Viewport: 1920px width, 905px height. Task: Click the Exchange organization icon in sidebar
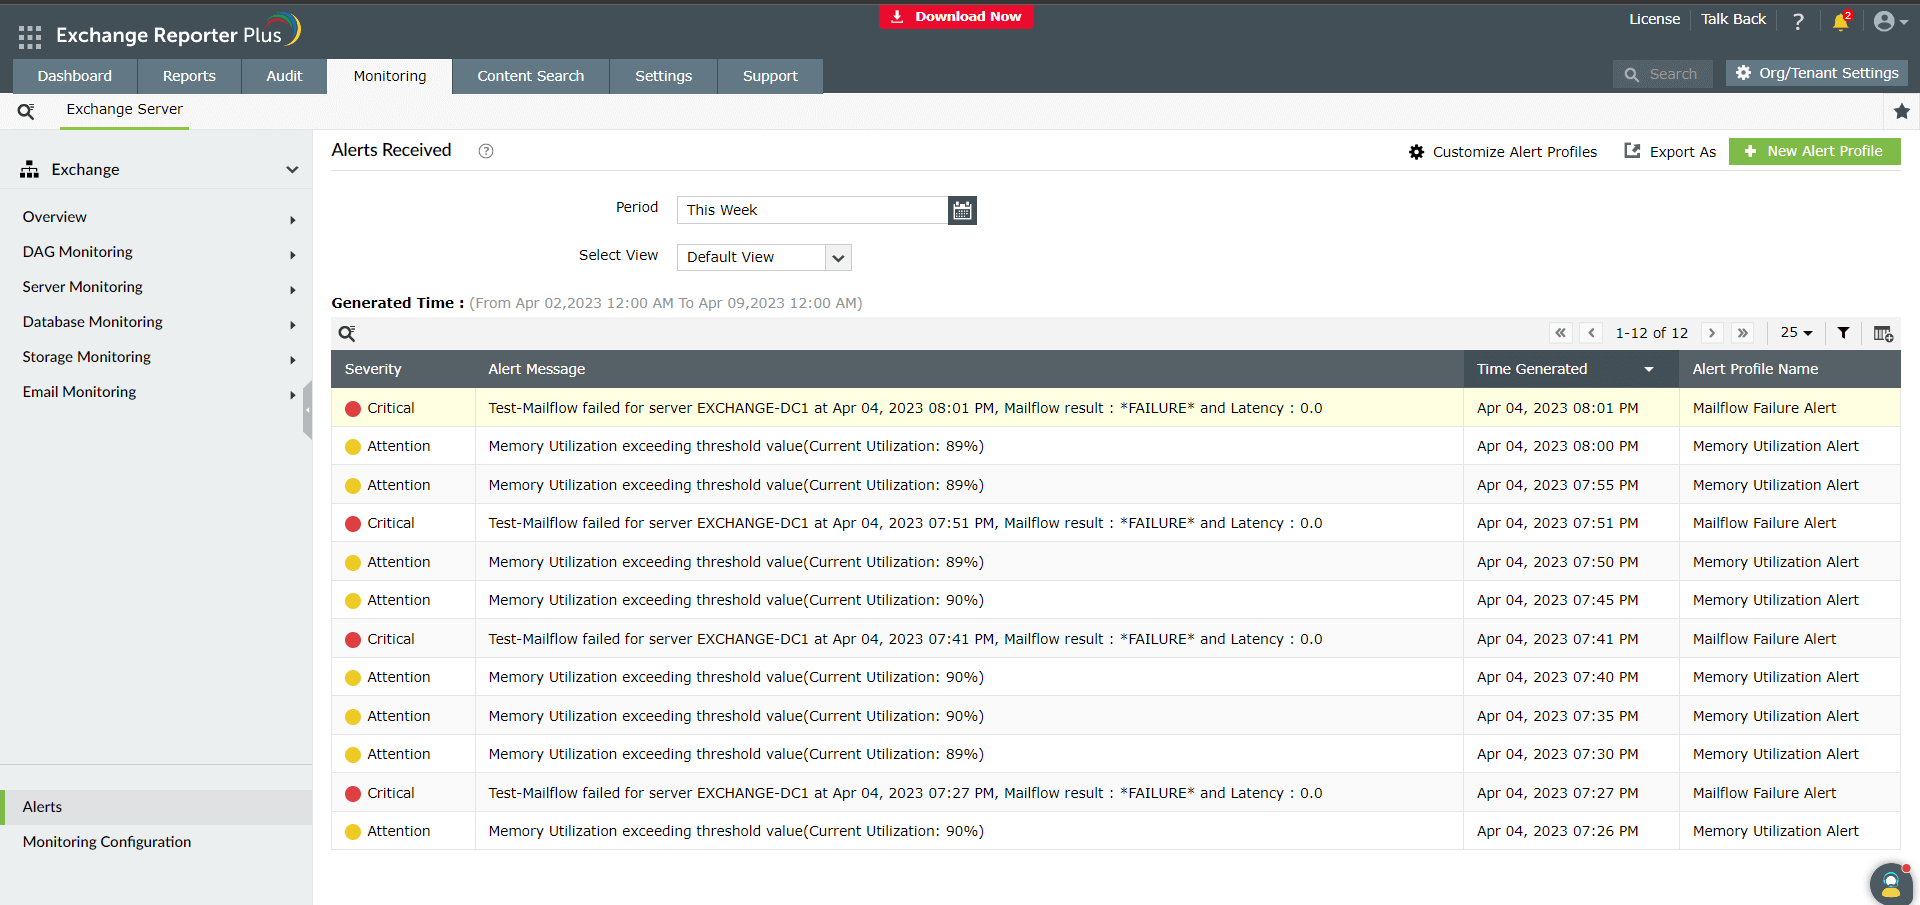click(30, 170)
